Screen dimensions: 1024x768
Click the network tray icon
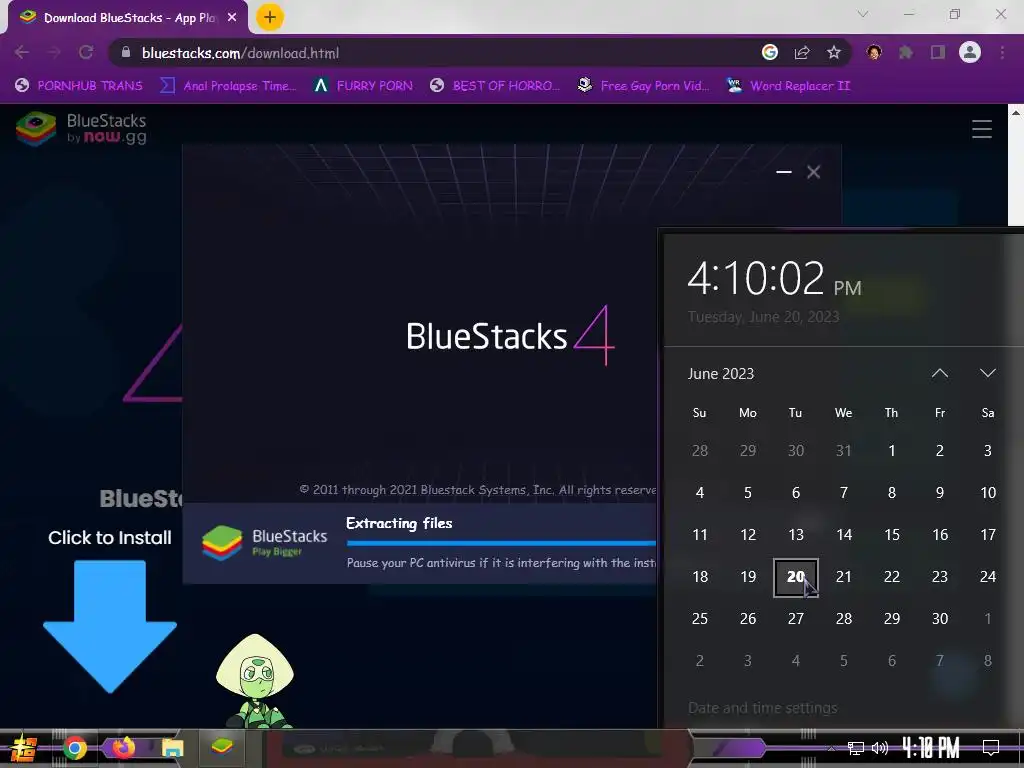pos(856,748)
